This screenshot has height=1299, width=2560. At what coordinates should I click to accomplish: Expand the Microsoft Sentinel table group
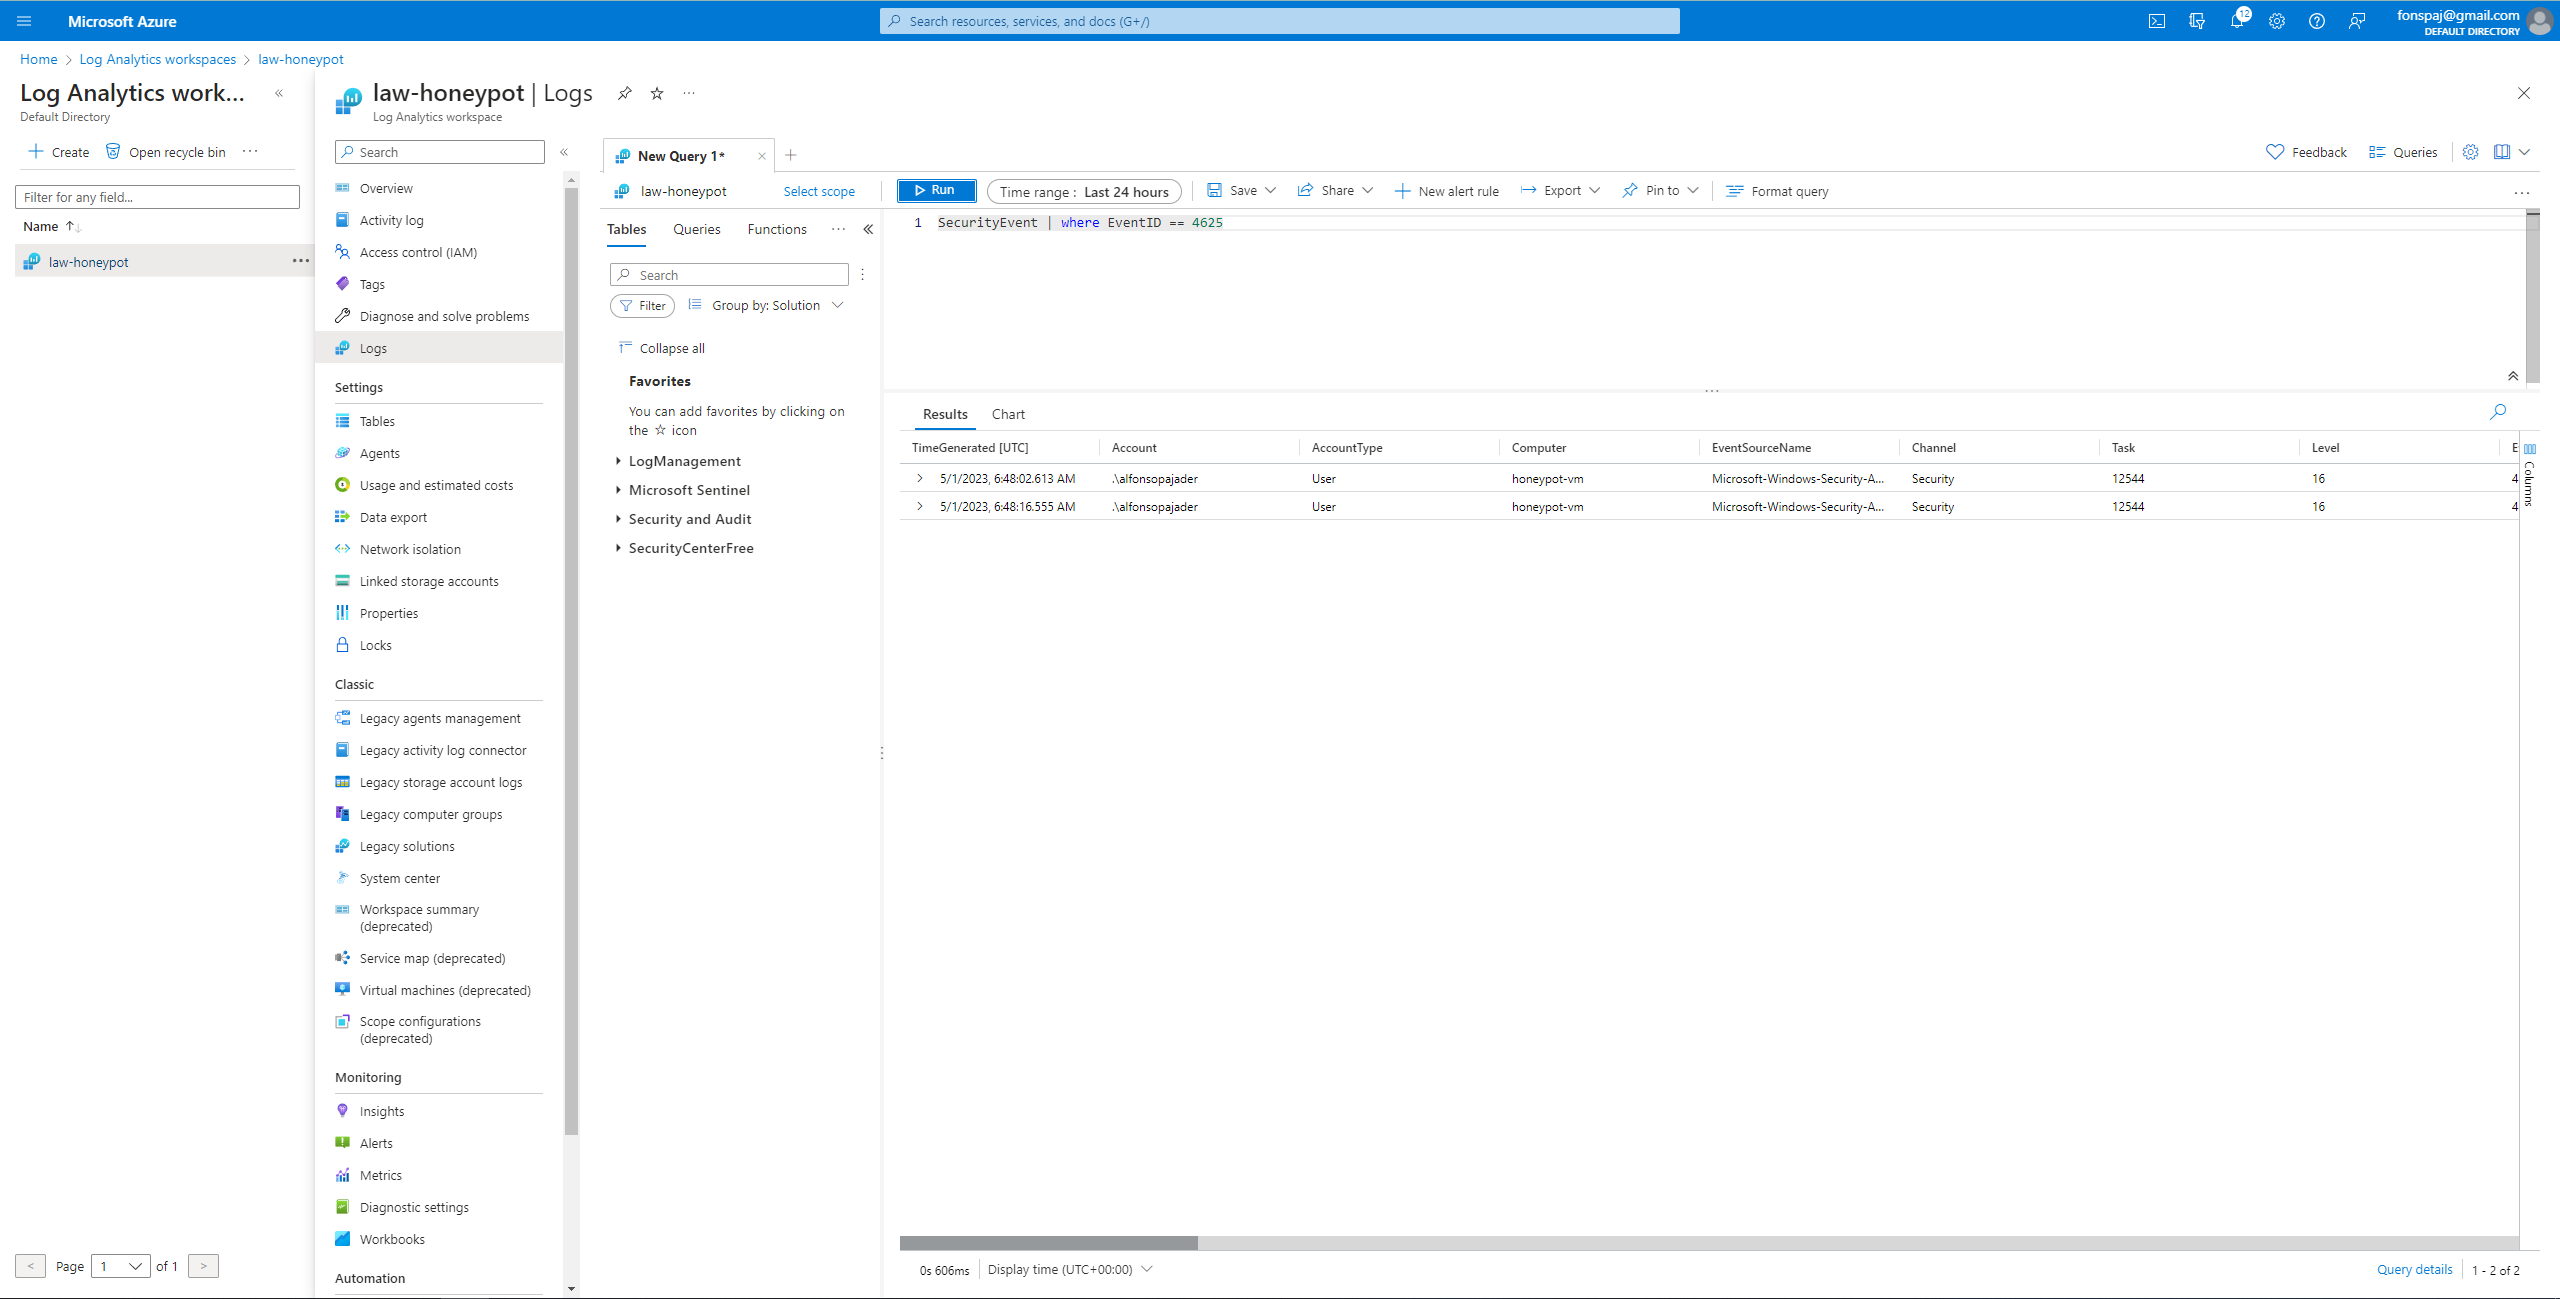point(618,490)
